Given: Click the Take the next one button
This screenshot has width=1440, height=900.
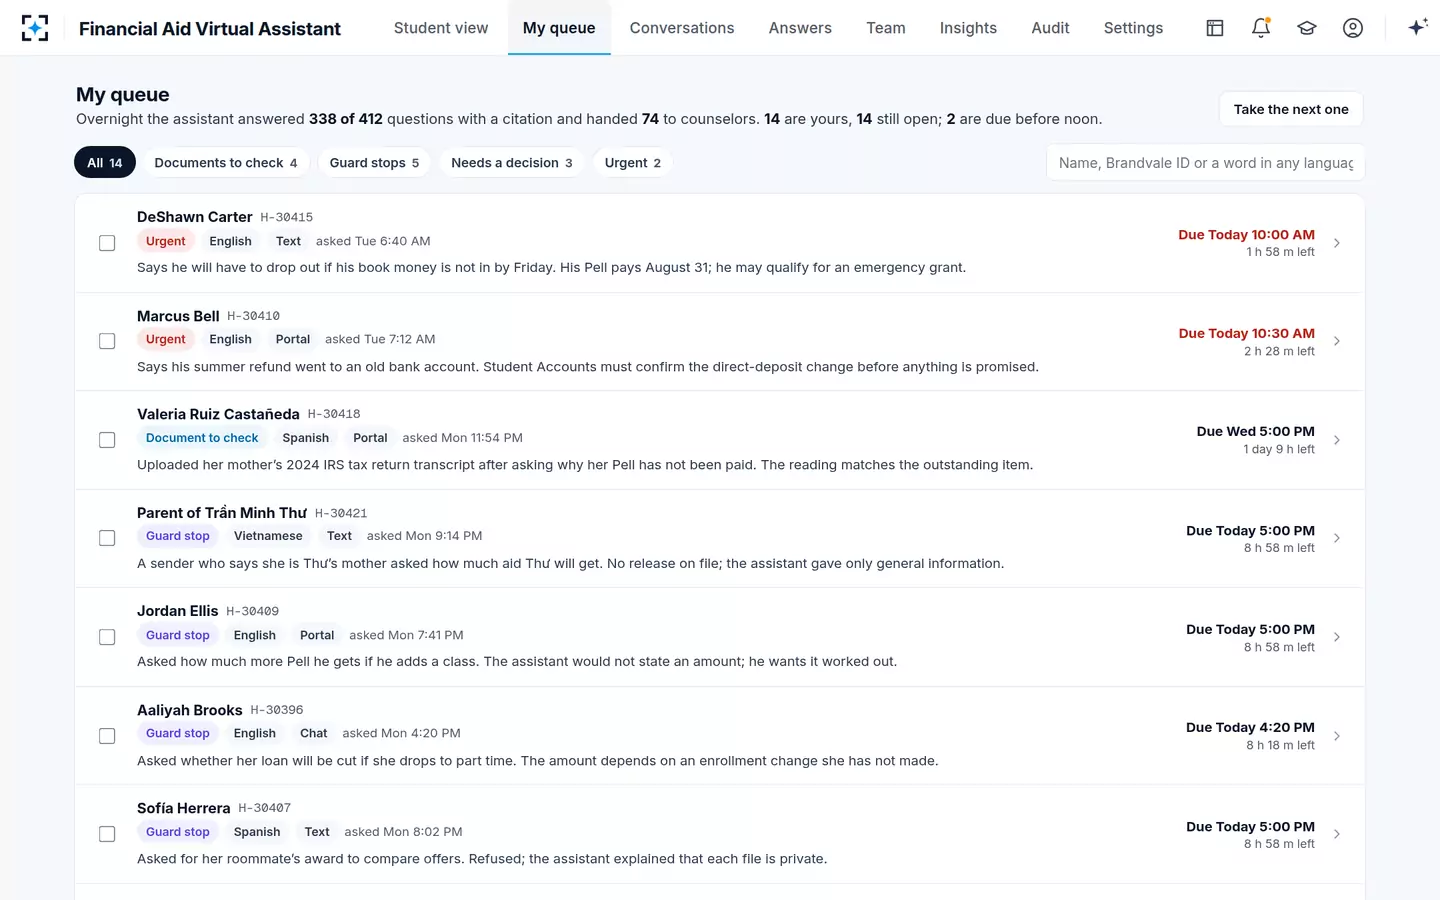Looking at the screenshot, I should coord(1291,109).
